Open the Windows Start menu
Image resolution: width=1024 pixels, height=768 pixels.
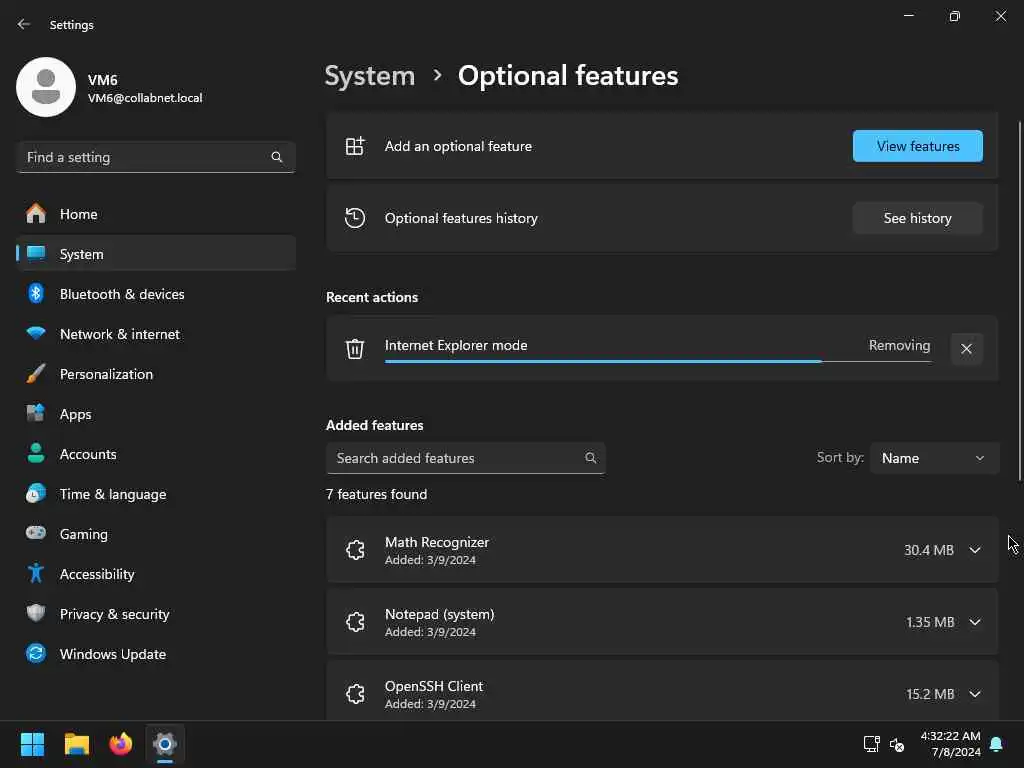[x=33, y=744]
